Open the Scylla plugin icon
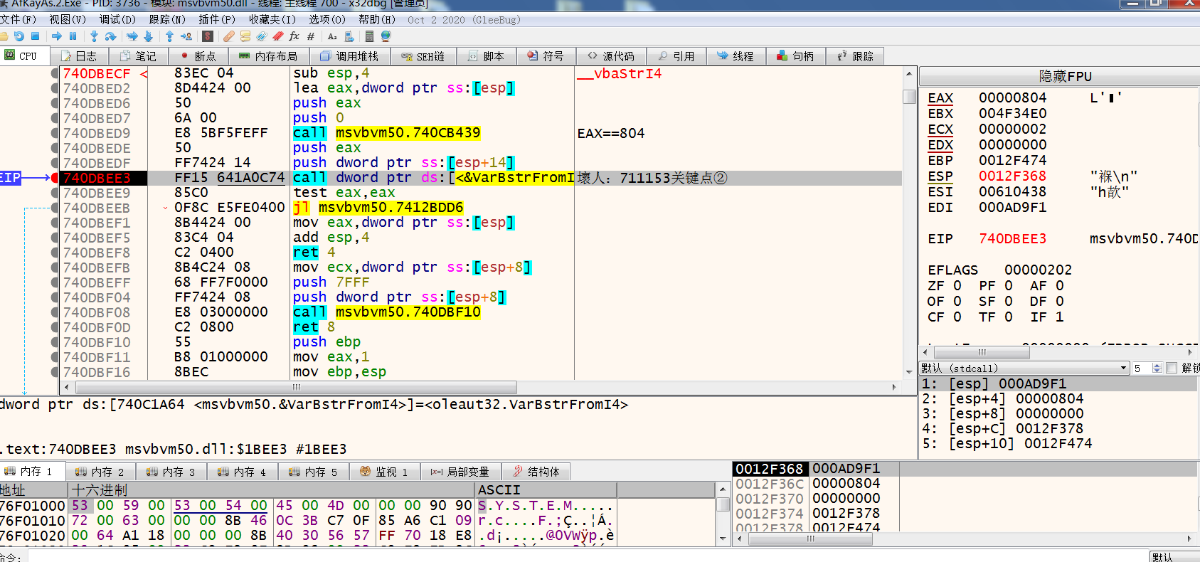 point(207,36)
